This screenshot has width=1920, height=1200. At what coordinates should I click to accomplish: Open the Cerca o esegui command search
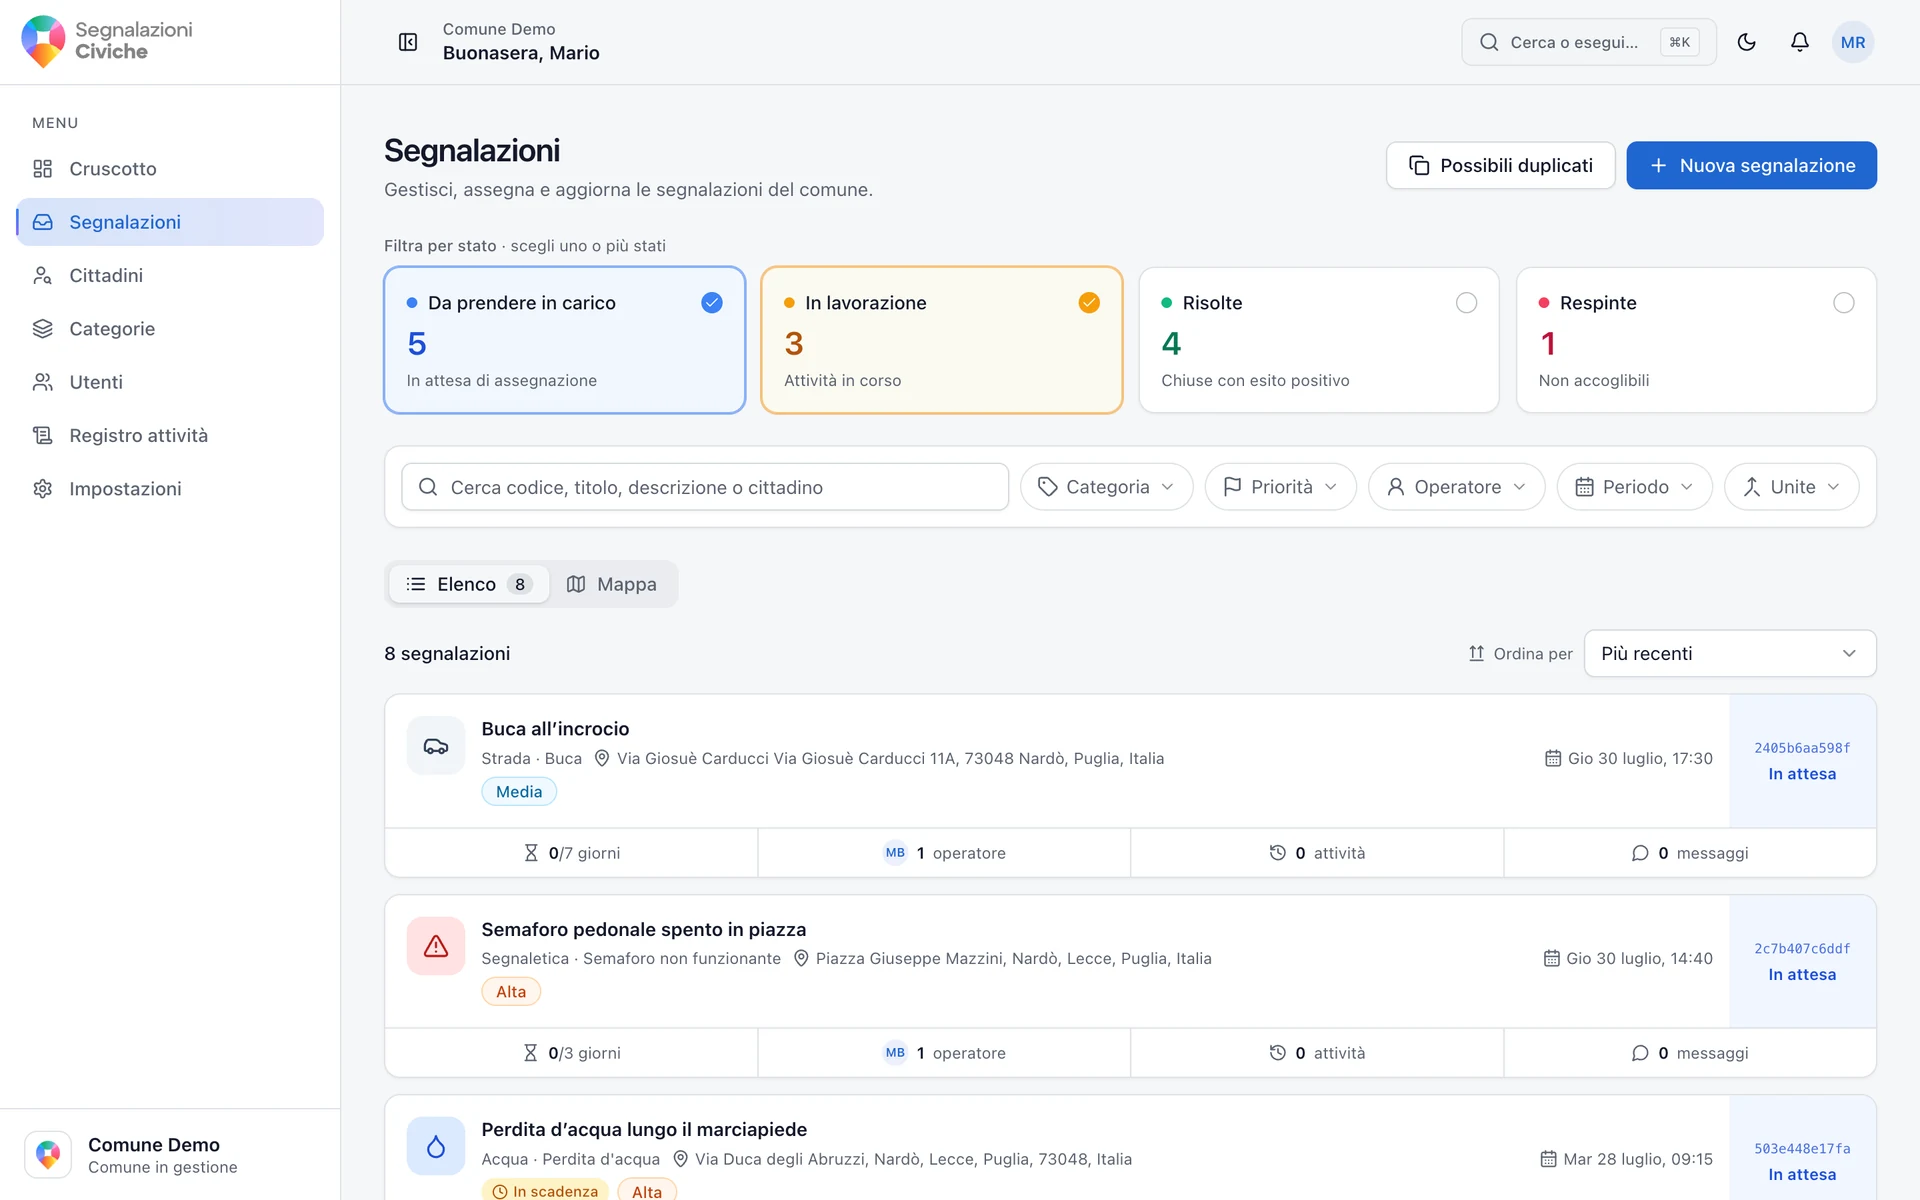coord(1589,42)
